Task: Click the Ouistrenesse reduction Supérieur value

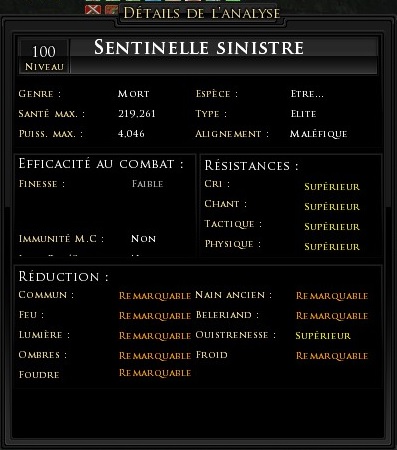Action: 323,336
